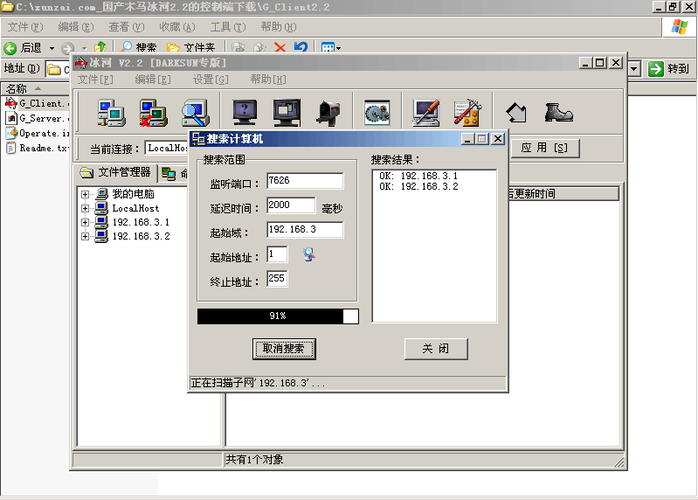
Task: Click the 更新时间 column header
Action: point(563,194)
